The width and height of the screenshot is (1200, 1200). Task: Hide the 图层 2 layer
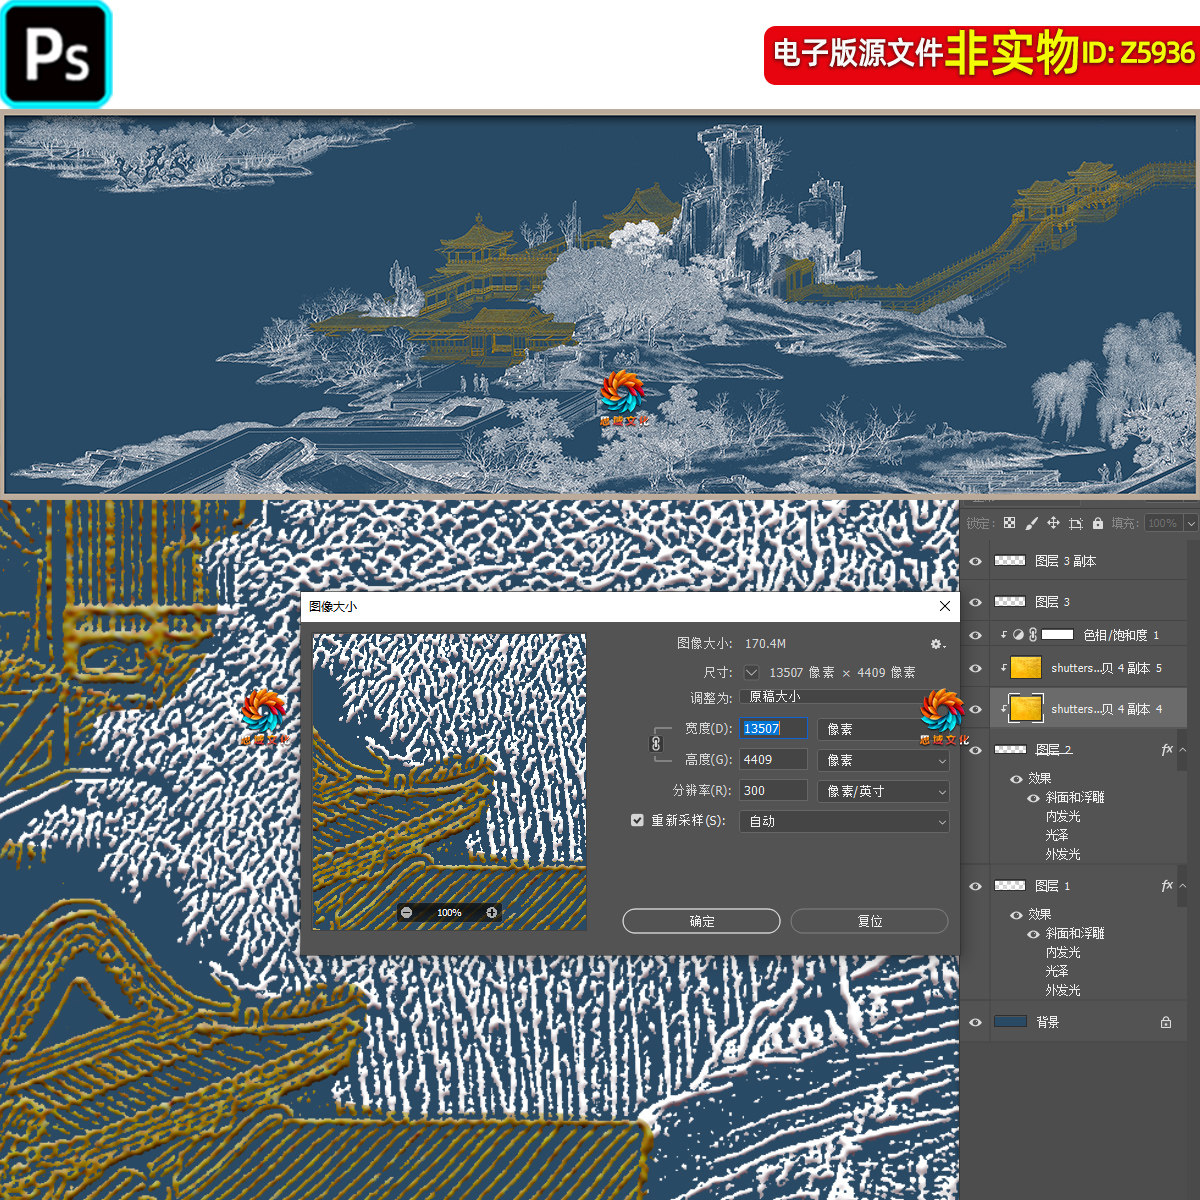(x=976, y=750)
